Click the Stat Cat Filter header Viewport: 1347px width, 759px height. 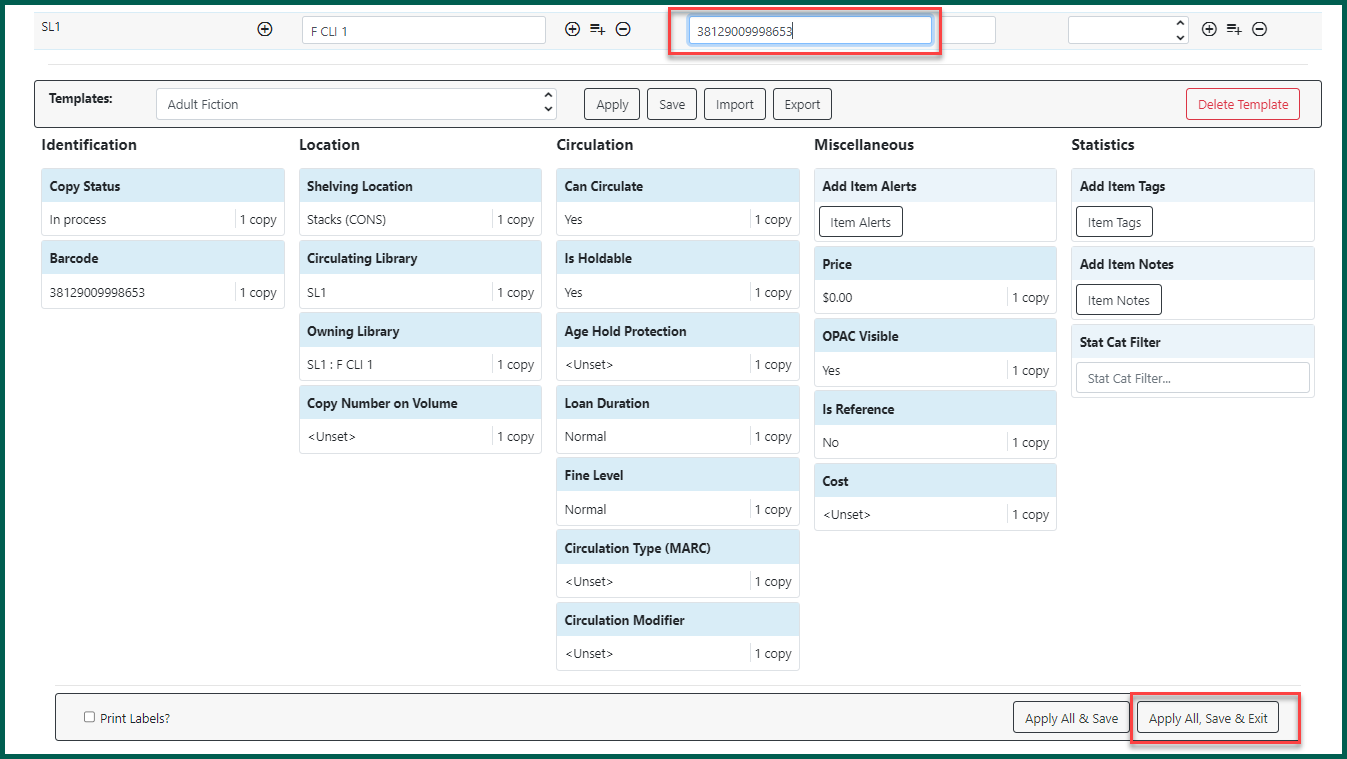(x=1192, y=342)
